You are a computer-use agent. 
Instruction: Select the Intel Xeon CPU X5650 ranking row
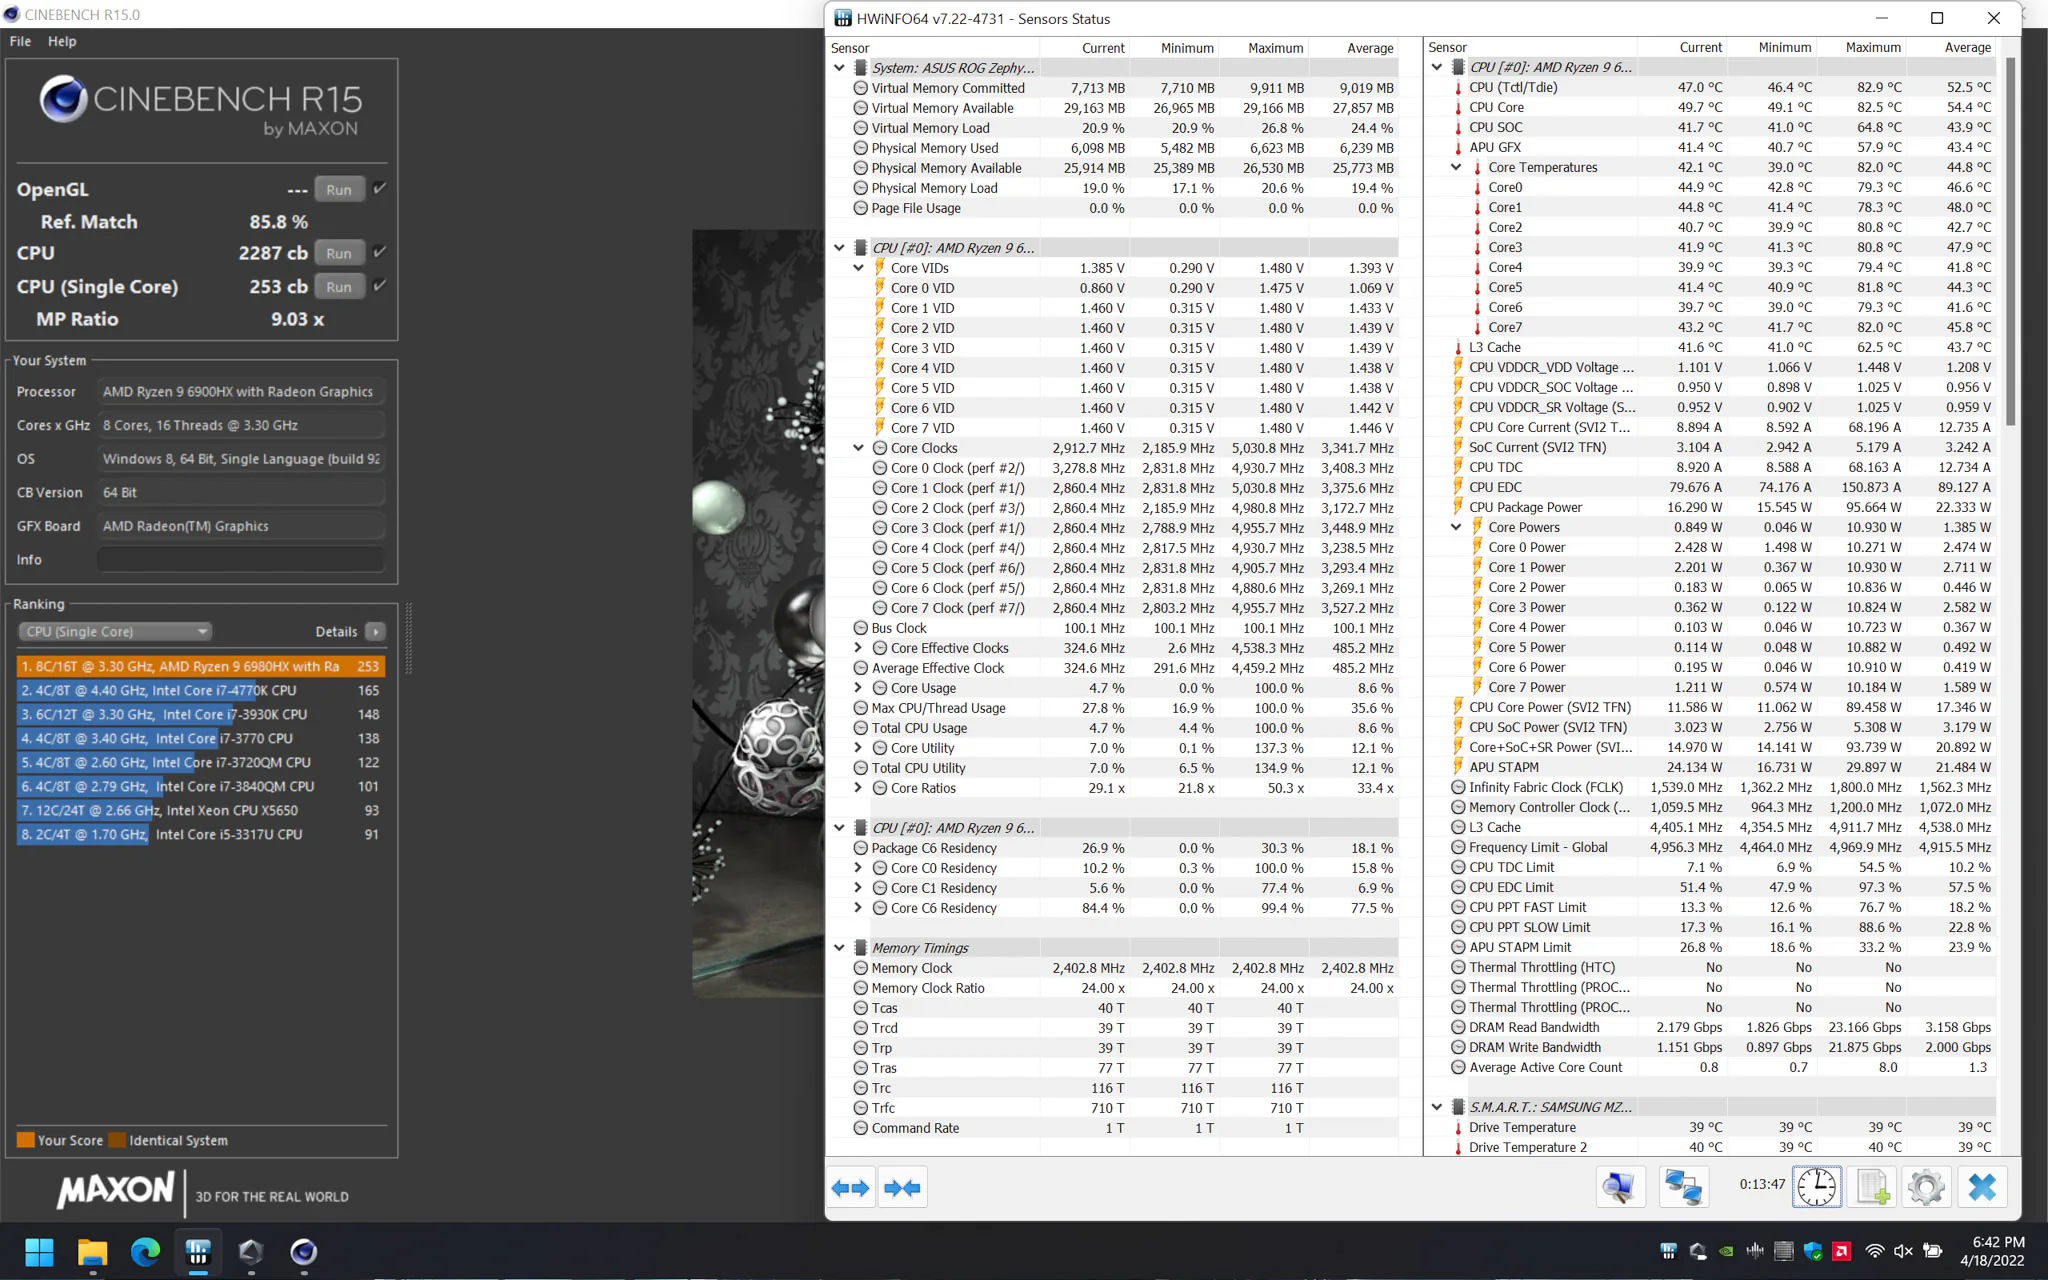[201, 810]
